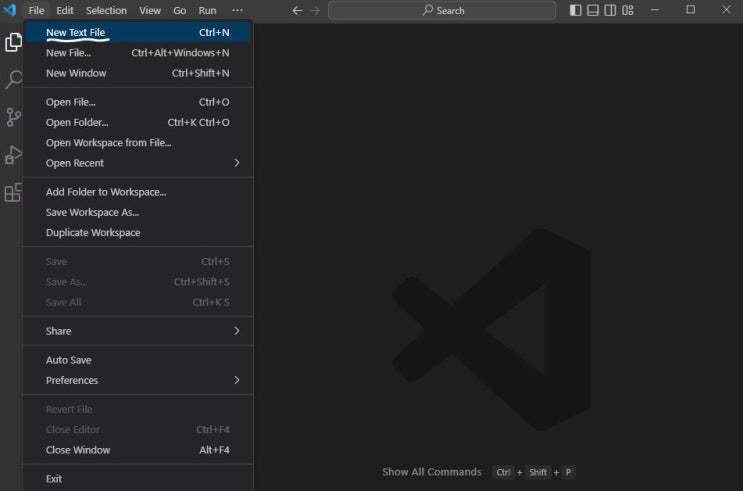Open the Explorer view in activity bar

(x=13, y=42)
